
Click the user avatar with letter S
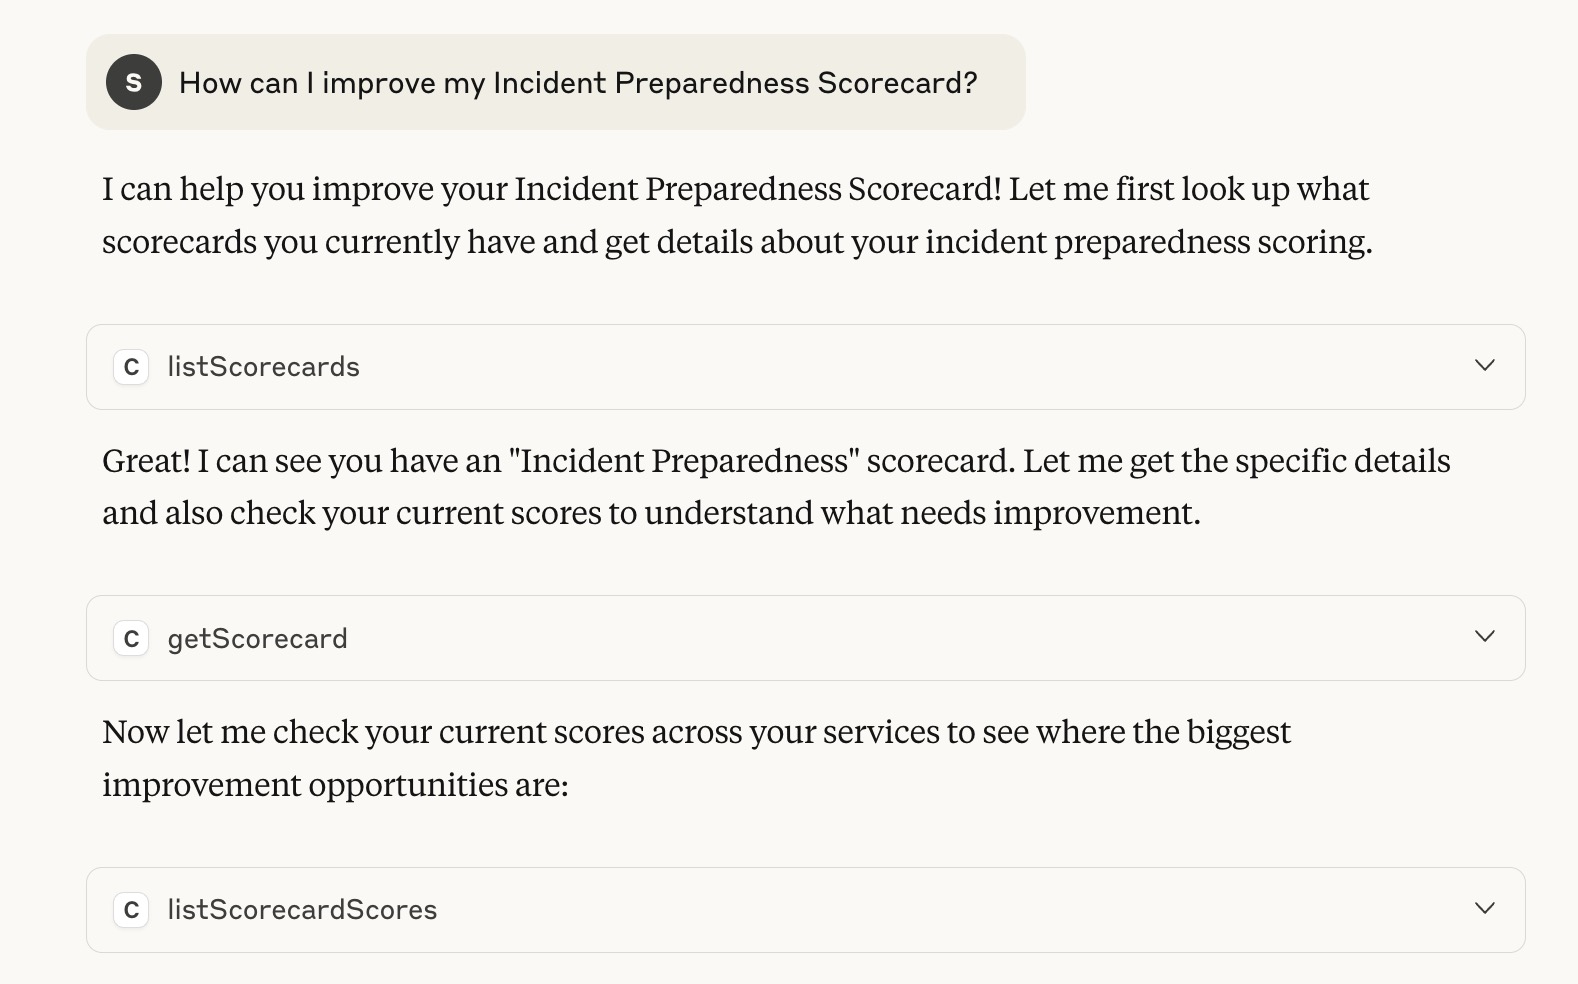(134, 82)
